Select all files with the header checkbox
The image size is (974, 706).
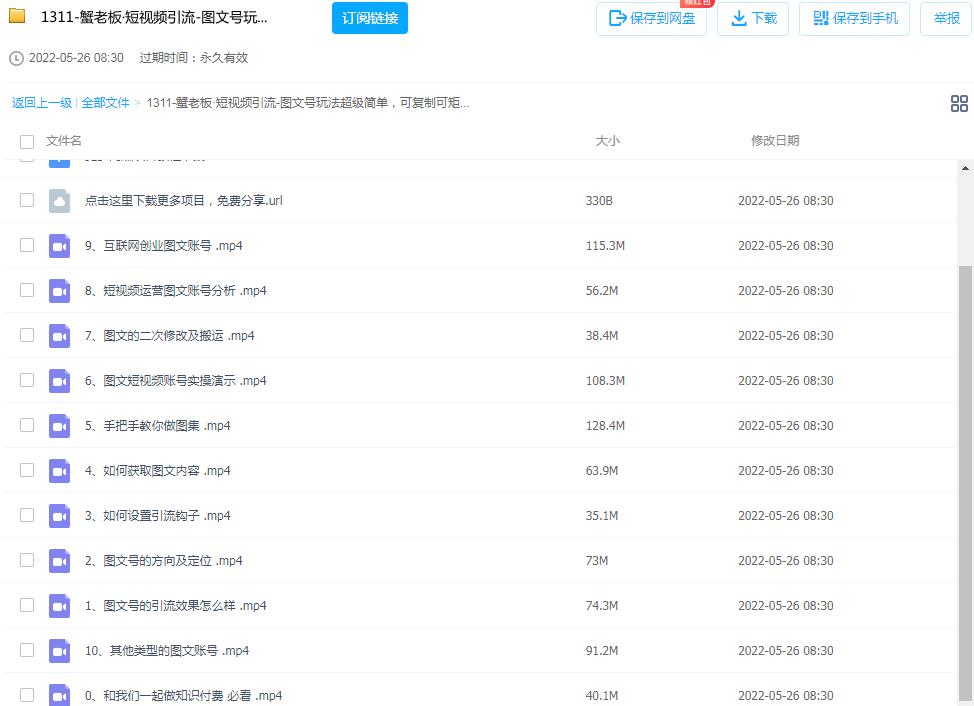pyautogui.click(x=27, y=142)
